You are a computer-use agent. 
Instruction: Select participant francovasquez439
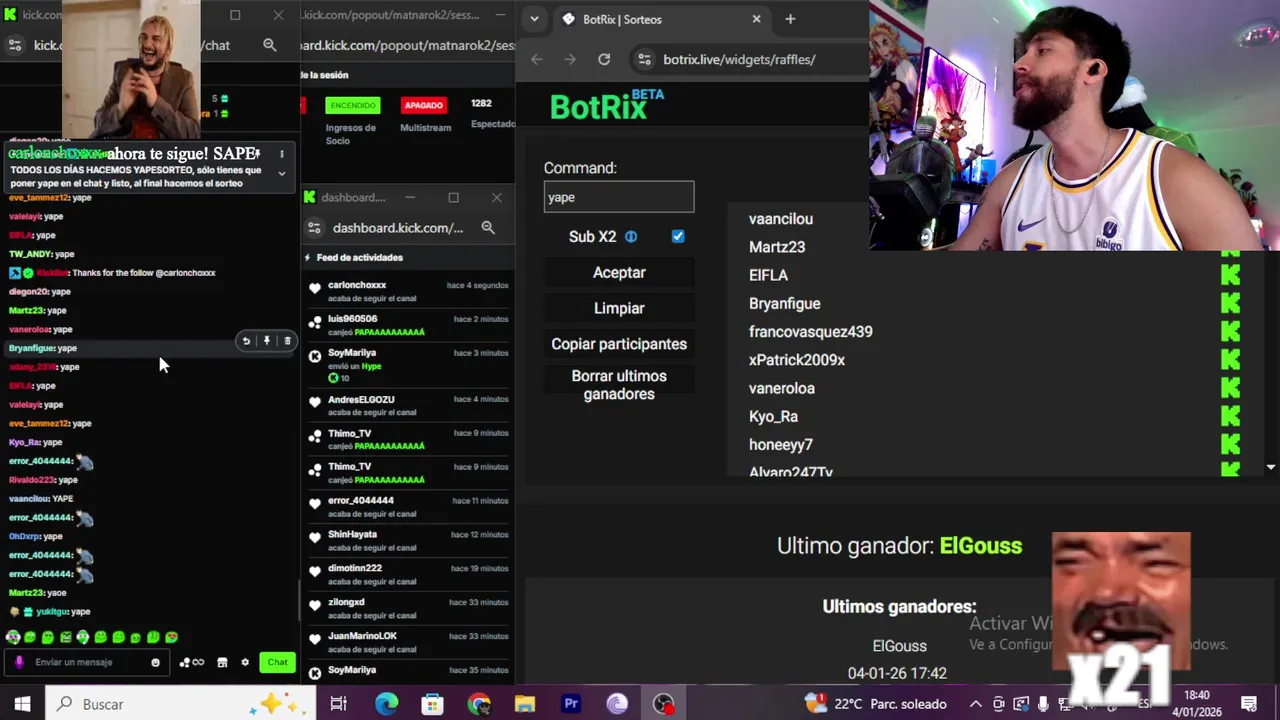pos(810,331)
